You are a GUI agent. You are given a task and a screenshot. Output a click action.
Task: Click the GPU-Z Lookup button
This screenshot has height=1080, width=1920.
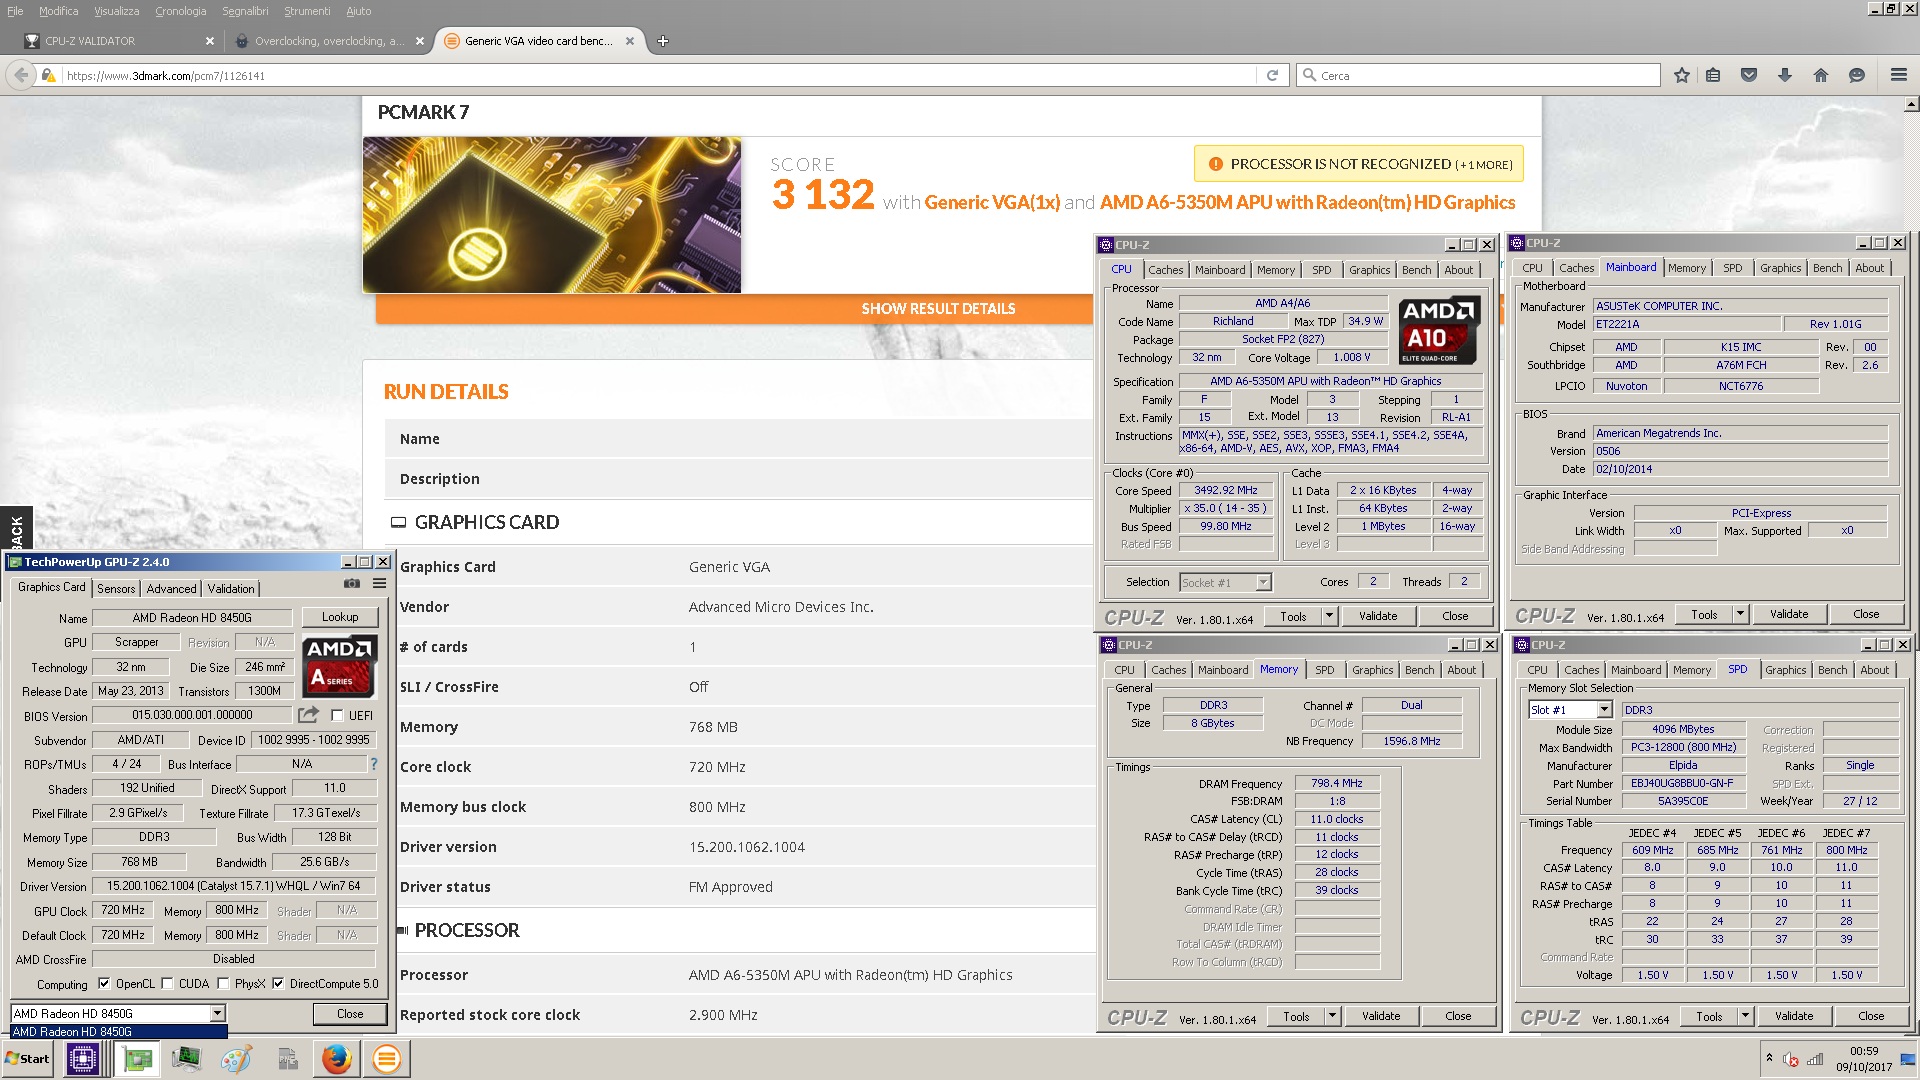[x=340, y=617]
